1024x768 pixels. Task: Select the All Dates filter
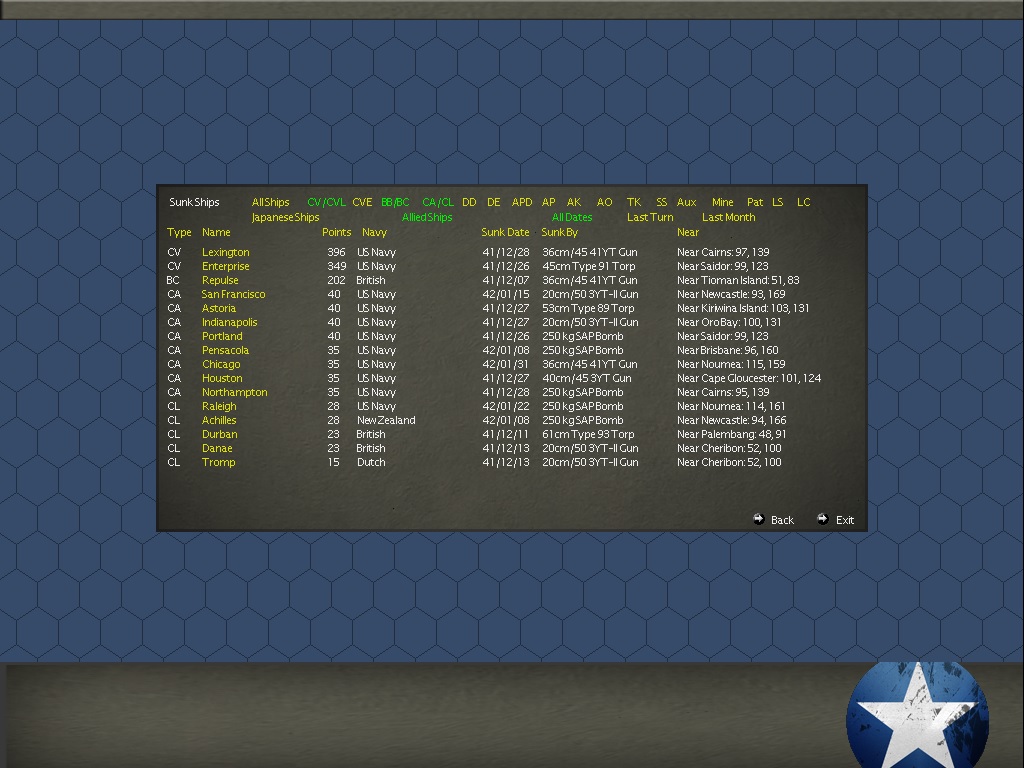[x=572, y=217]
